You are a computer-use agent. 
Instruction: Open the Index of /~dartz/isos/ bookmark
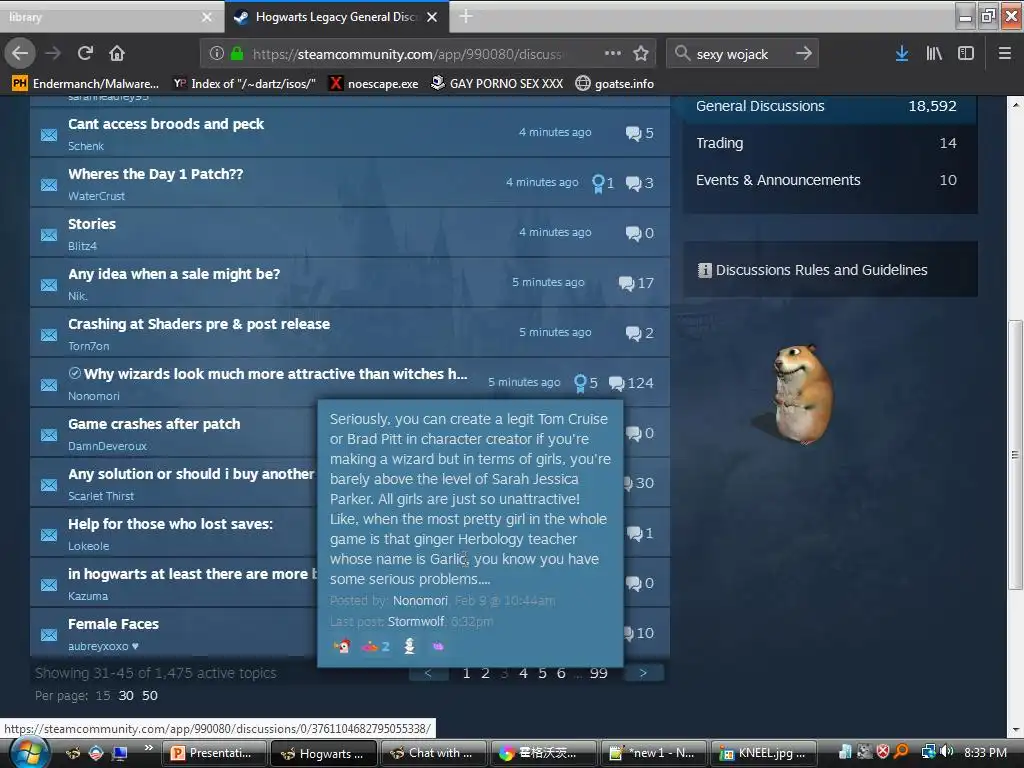click(x=245, y=84)
